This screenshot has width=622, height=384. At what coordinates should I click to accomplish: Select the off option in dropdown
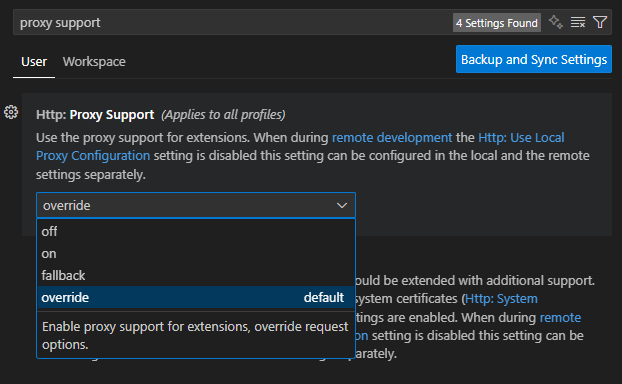pos(196,231)
